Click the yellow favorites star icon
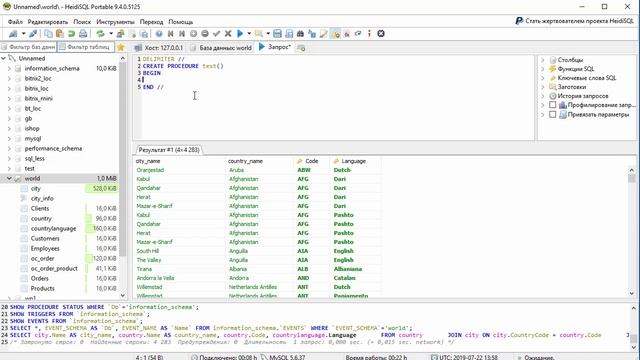This screenshot has height=360, width=640. pos(120,47)
